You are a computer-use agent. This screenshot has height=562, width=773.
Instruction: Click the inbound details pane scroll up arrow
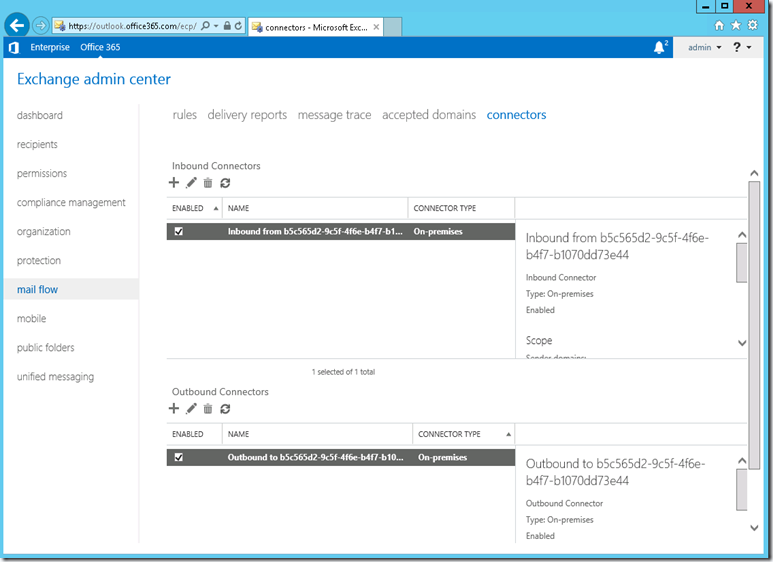(x=742, y=235)
